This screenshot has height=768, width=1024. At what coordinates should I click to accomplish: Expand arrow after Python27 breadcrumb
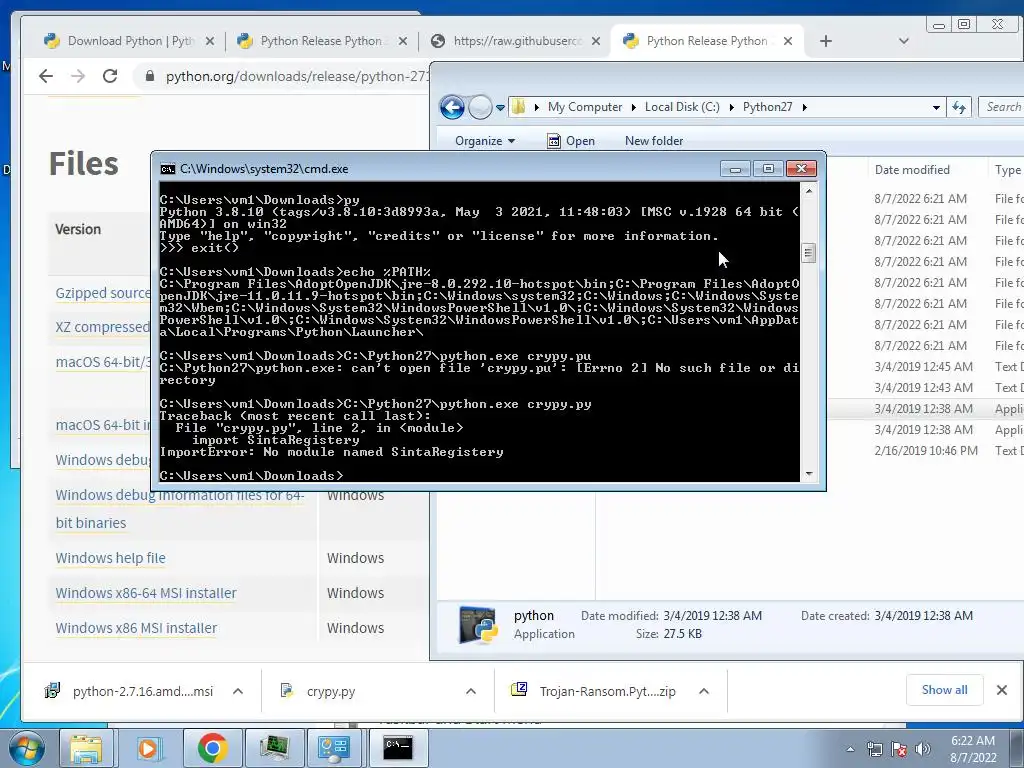coord(805,107)
